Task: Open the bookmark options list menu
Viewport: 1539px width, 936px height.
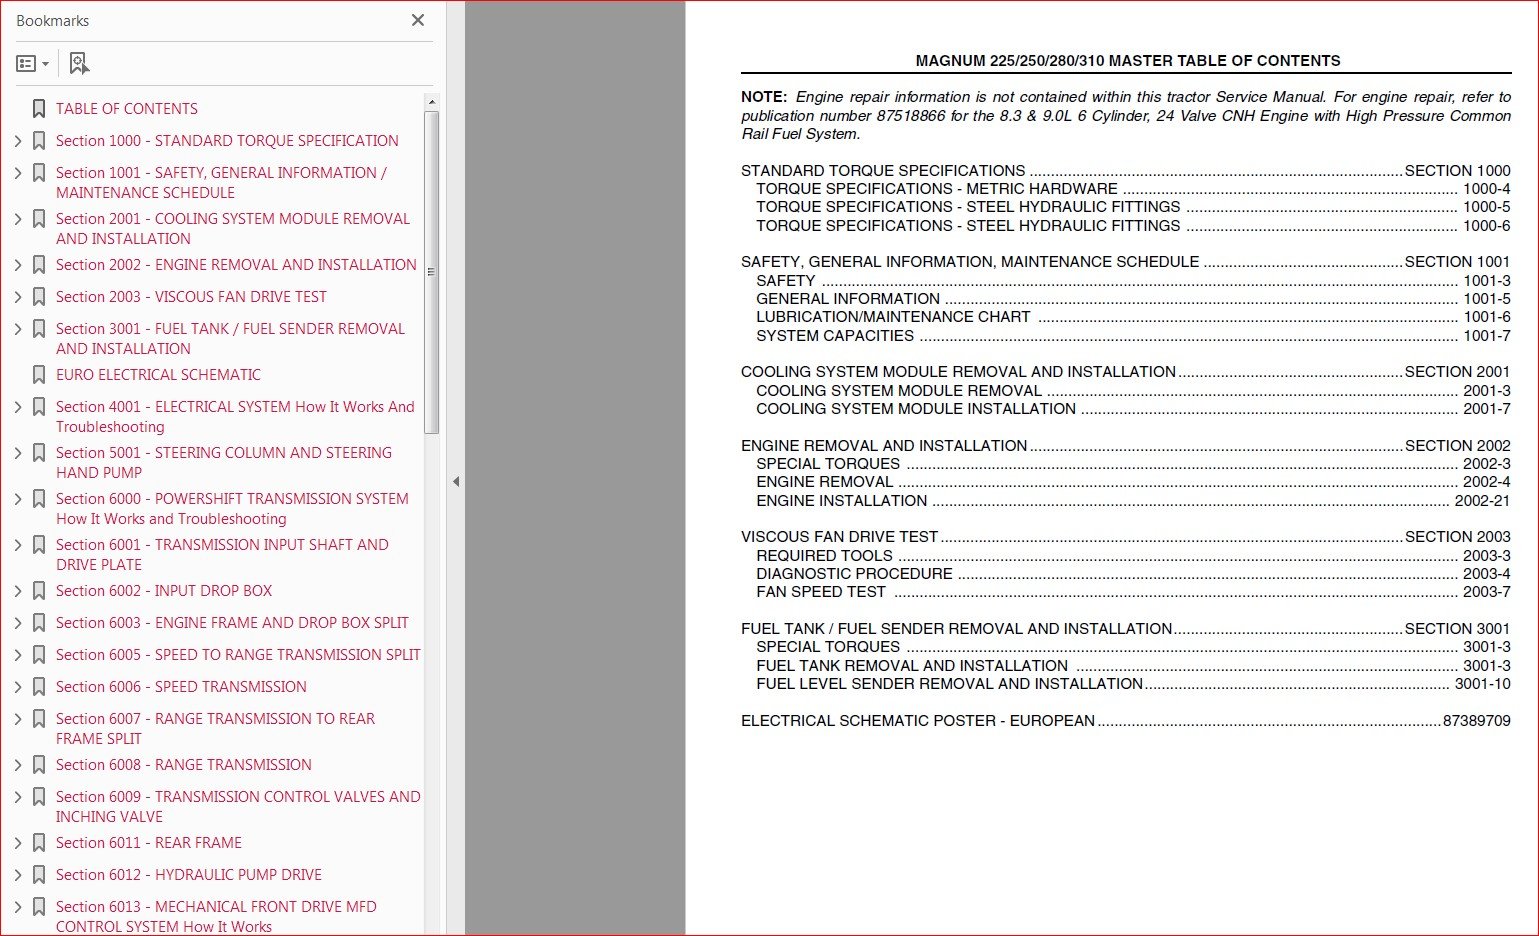Action: coord(32,64)
